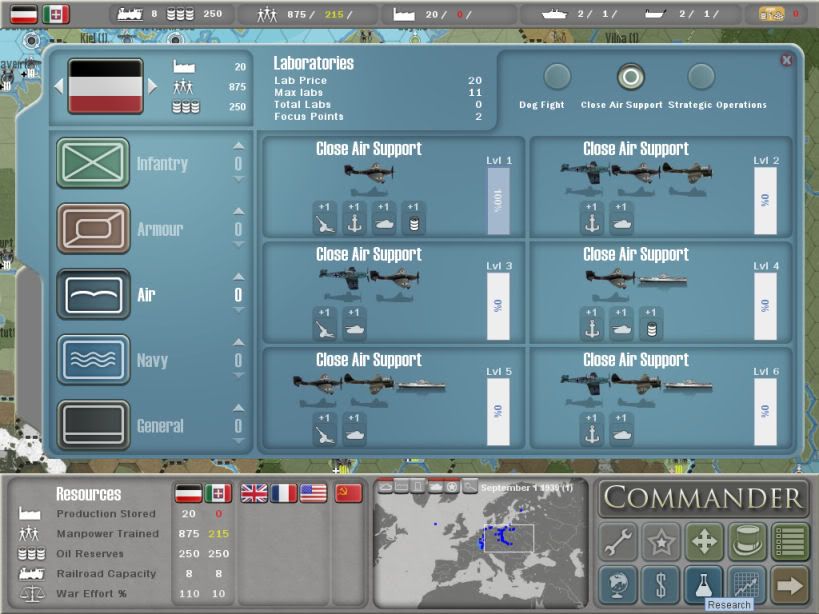
Task: Increase Navy labs with up arrow
Action: tap(238, 342)
